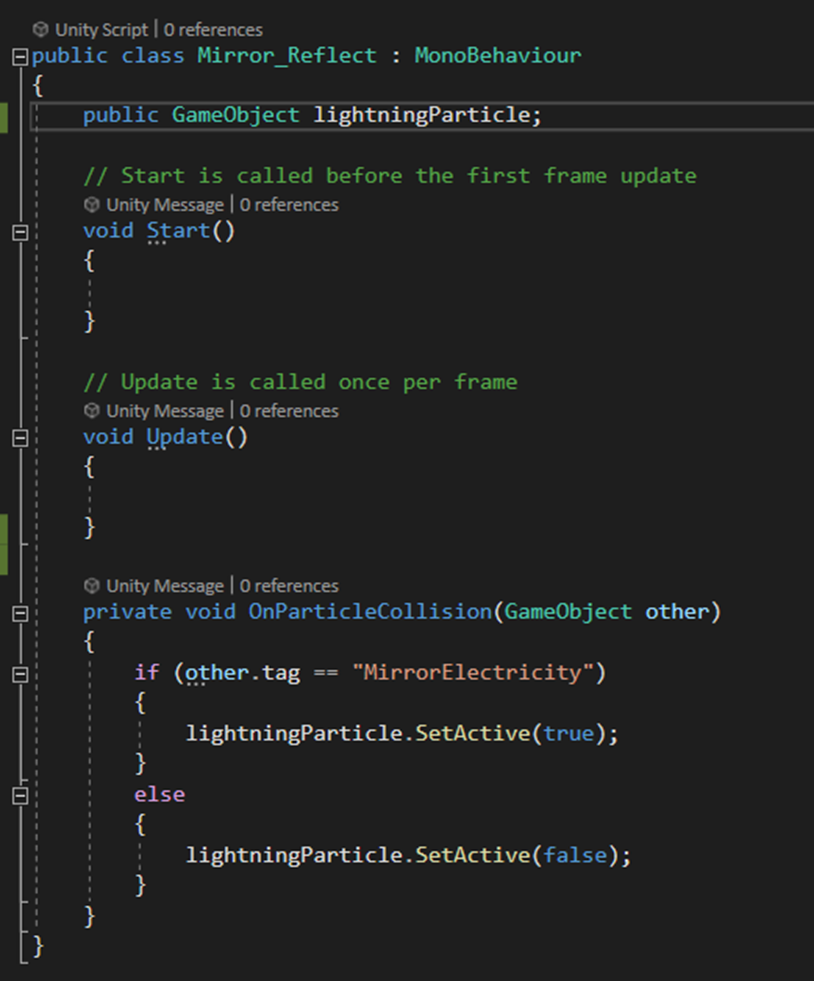The height and width of the screenshot is (981, 814).
Task: Collapse the OnParticleCollision method fold box
Action: pos(20,614)
